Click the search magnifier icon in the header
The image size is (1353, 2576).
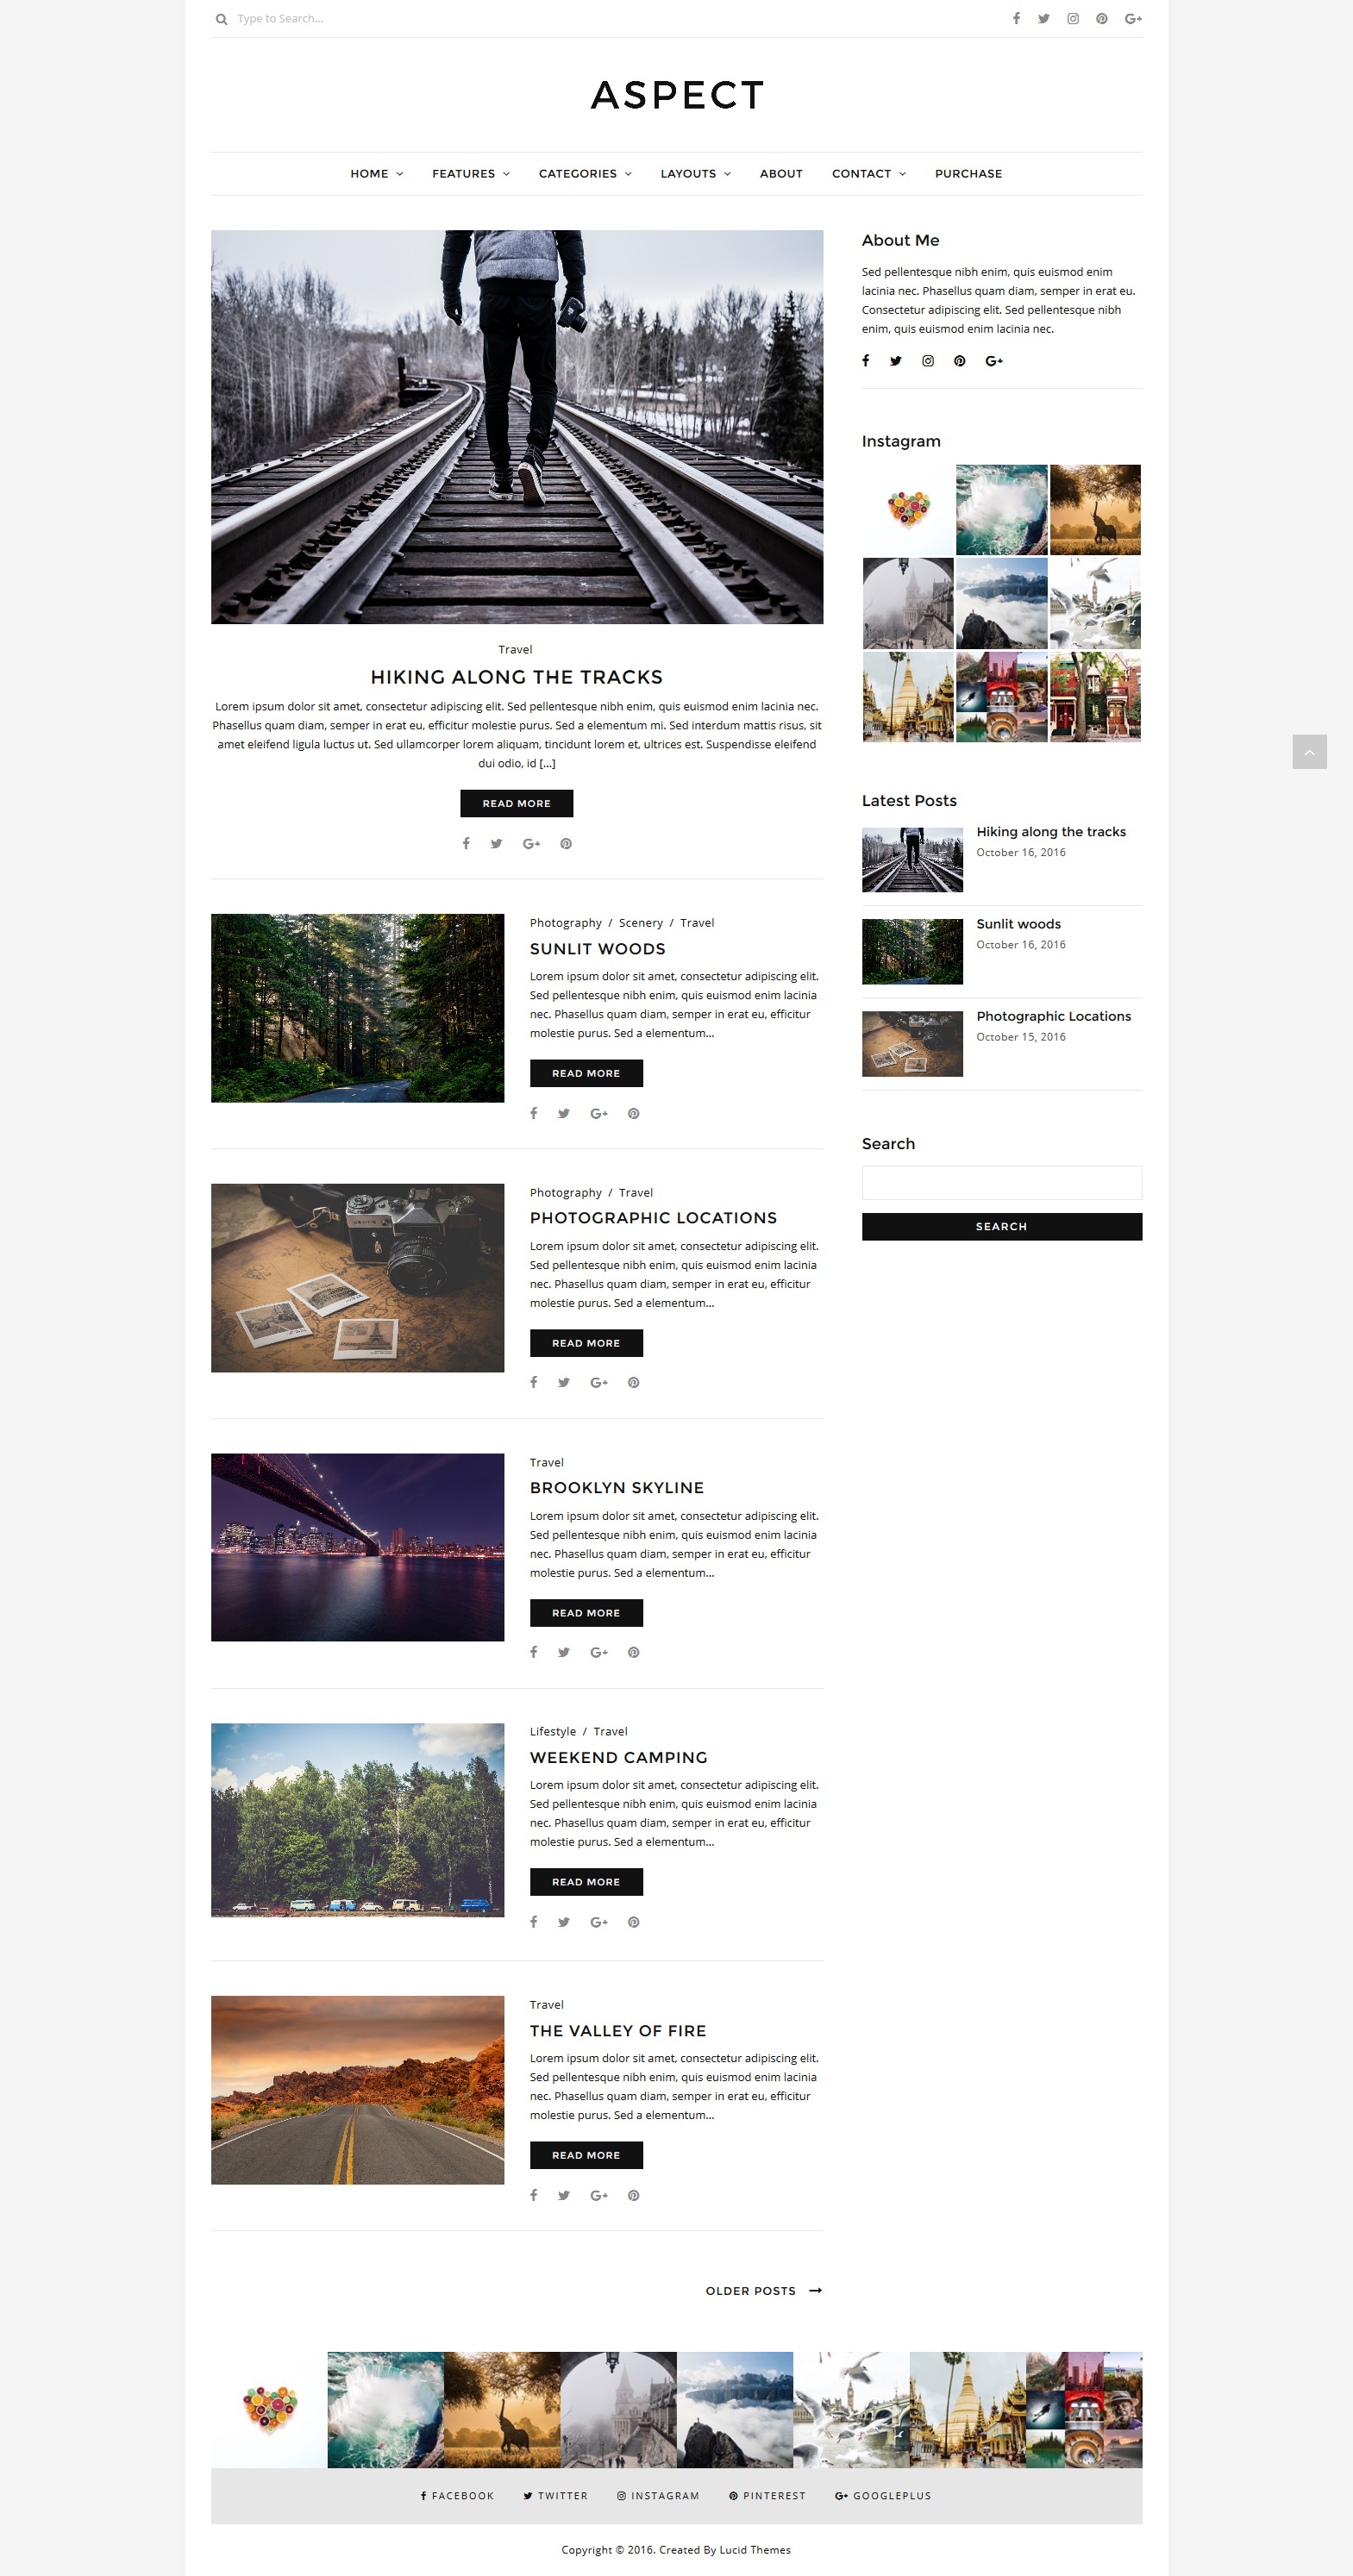click(x=221, y=19)
